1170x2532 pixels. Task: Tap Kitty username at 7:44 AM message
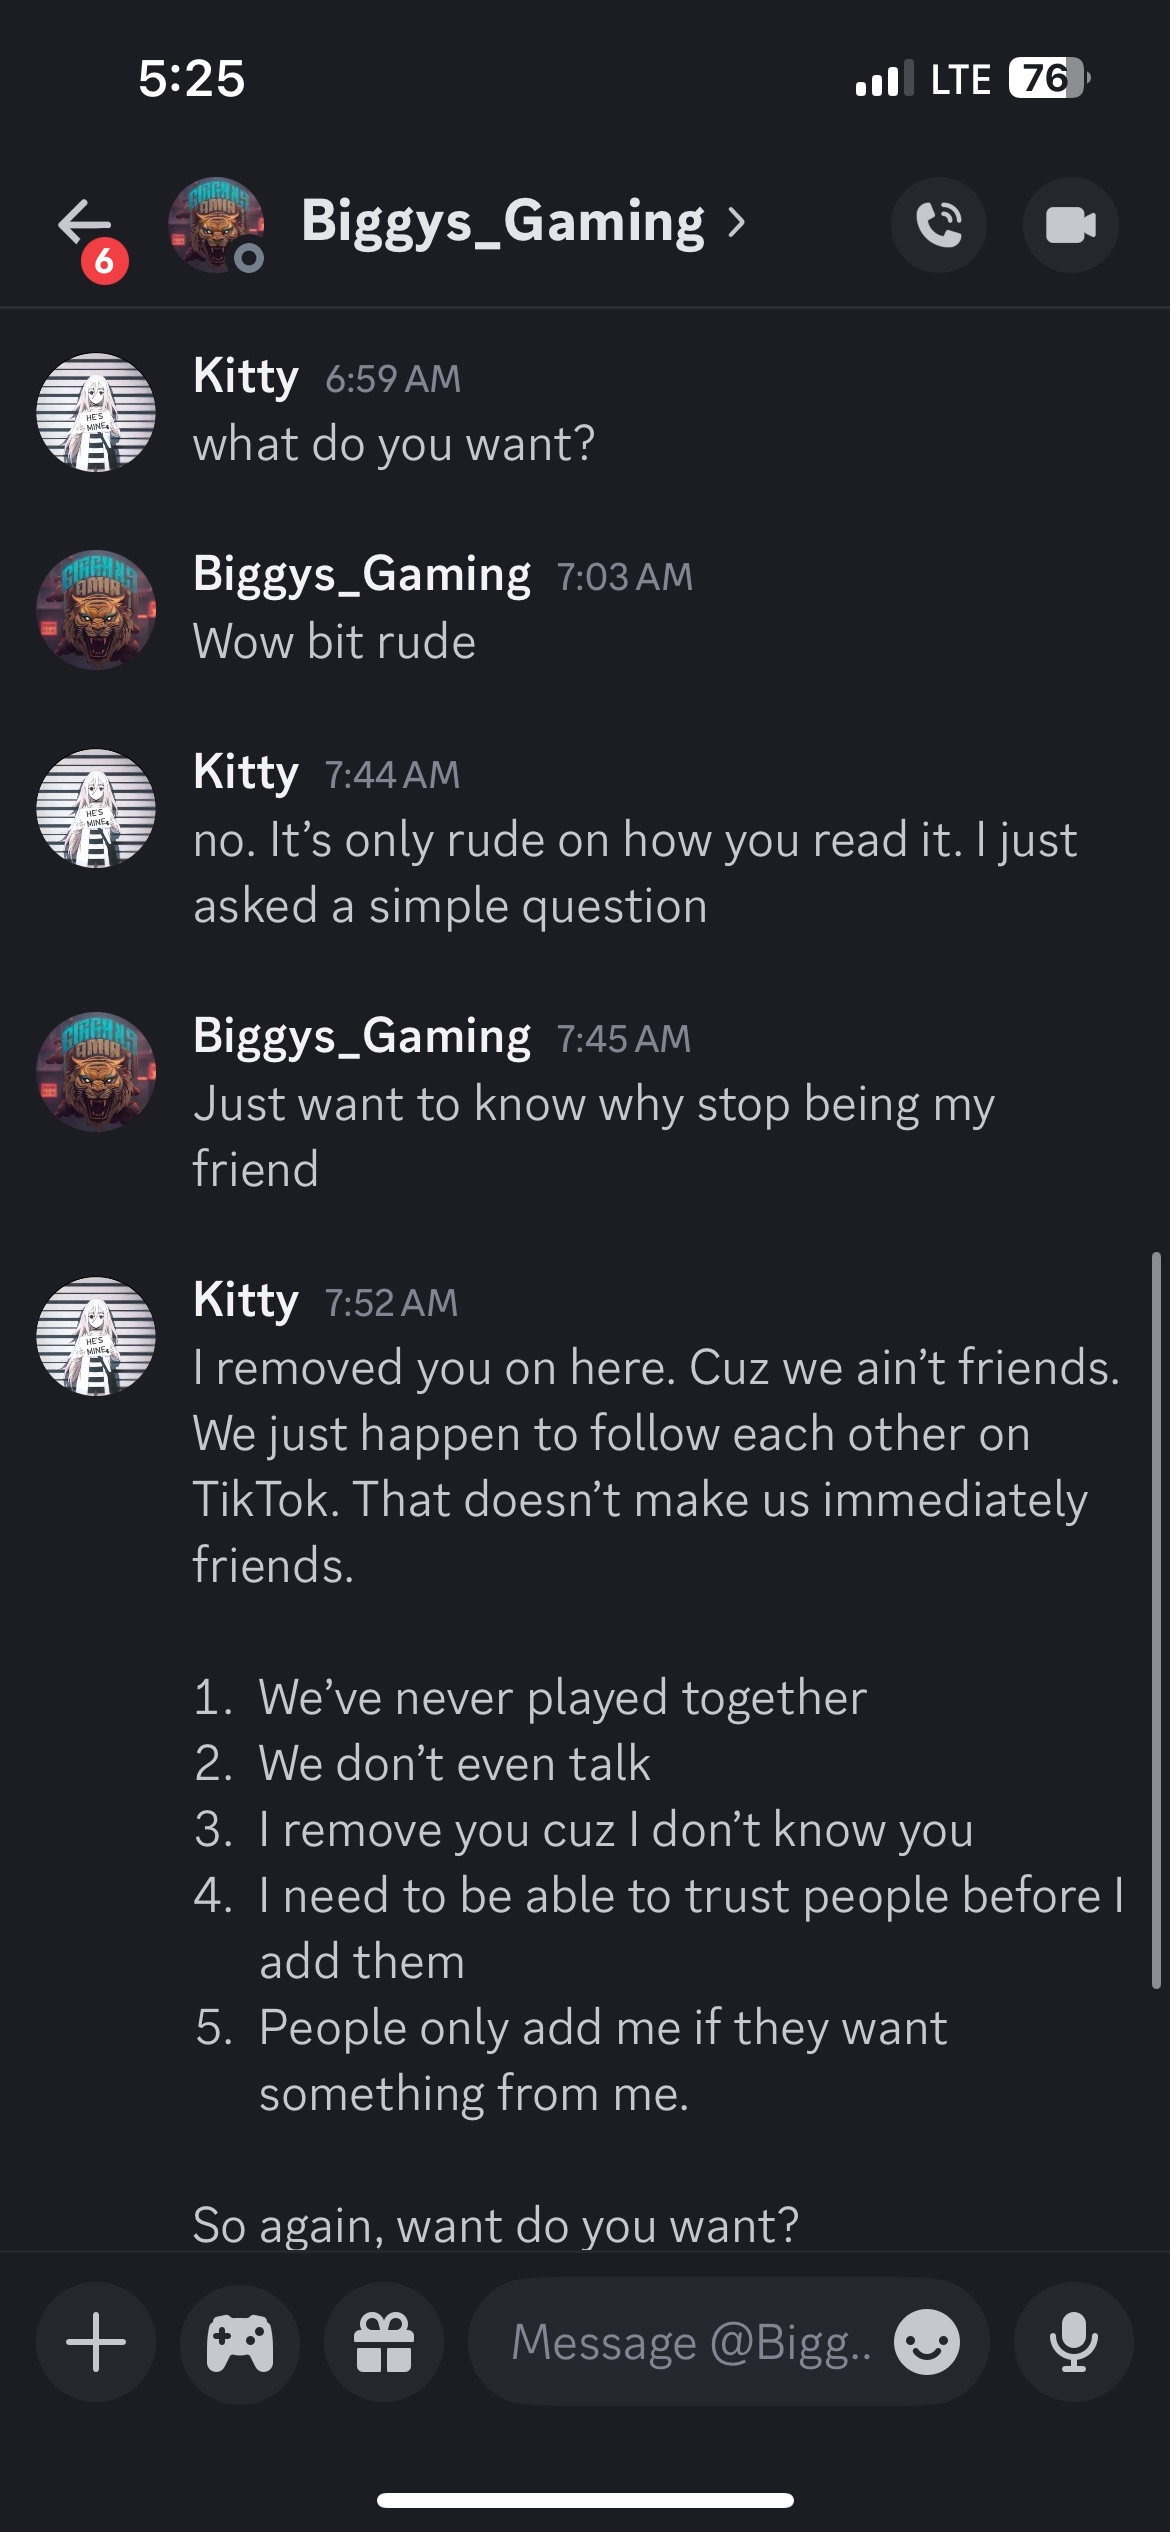[246, 772]
